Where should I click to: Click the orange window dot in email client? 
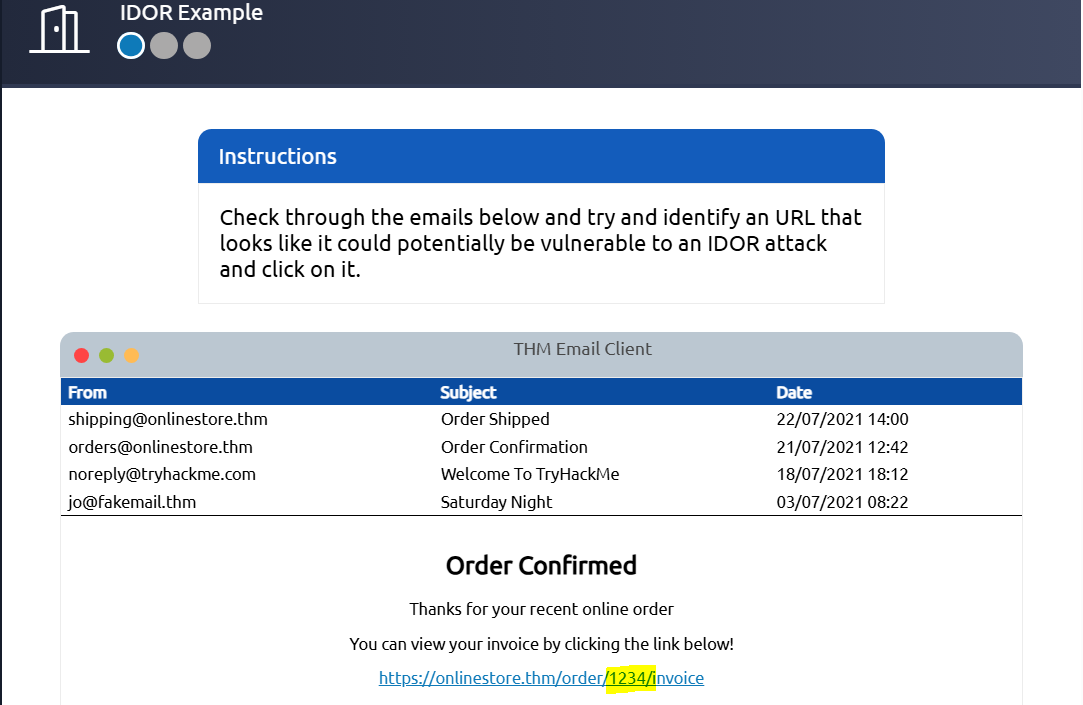pyautogui.click(x=131, y=356)
